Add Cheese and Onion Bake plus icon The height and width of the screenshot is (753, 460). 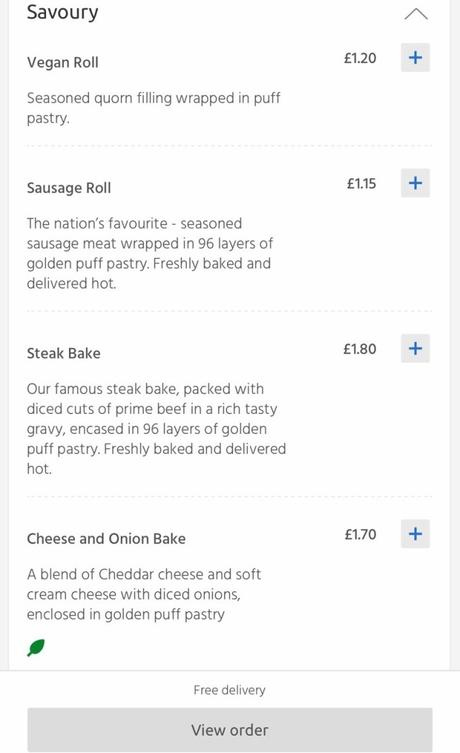[x=415, y=534]
